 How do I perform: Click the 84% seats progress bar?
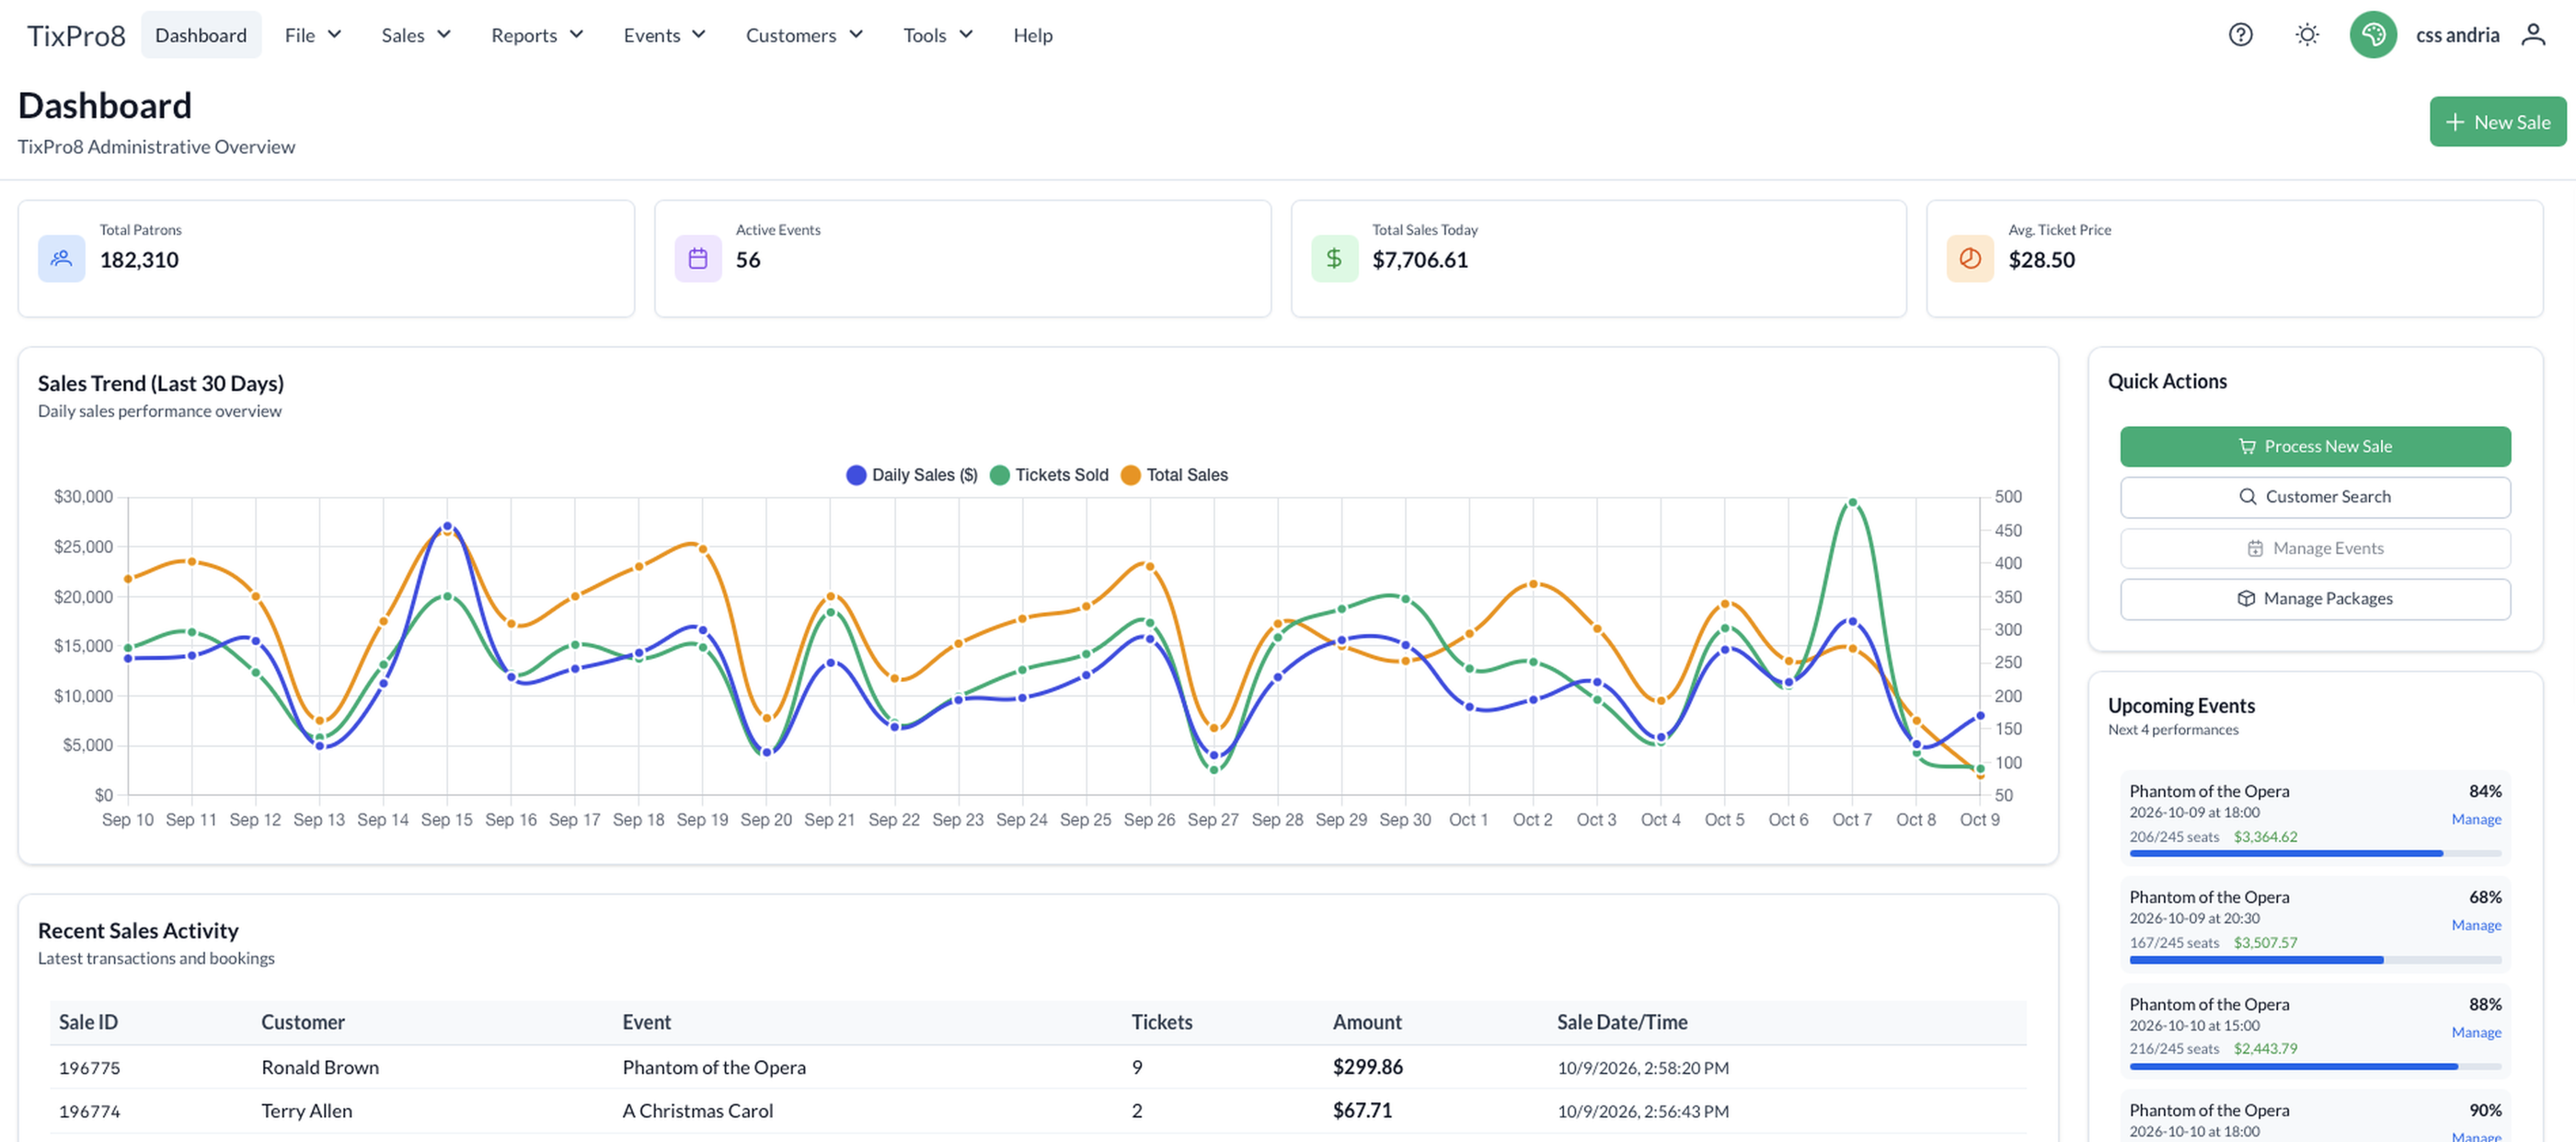(2314, 854)
